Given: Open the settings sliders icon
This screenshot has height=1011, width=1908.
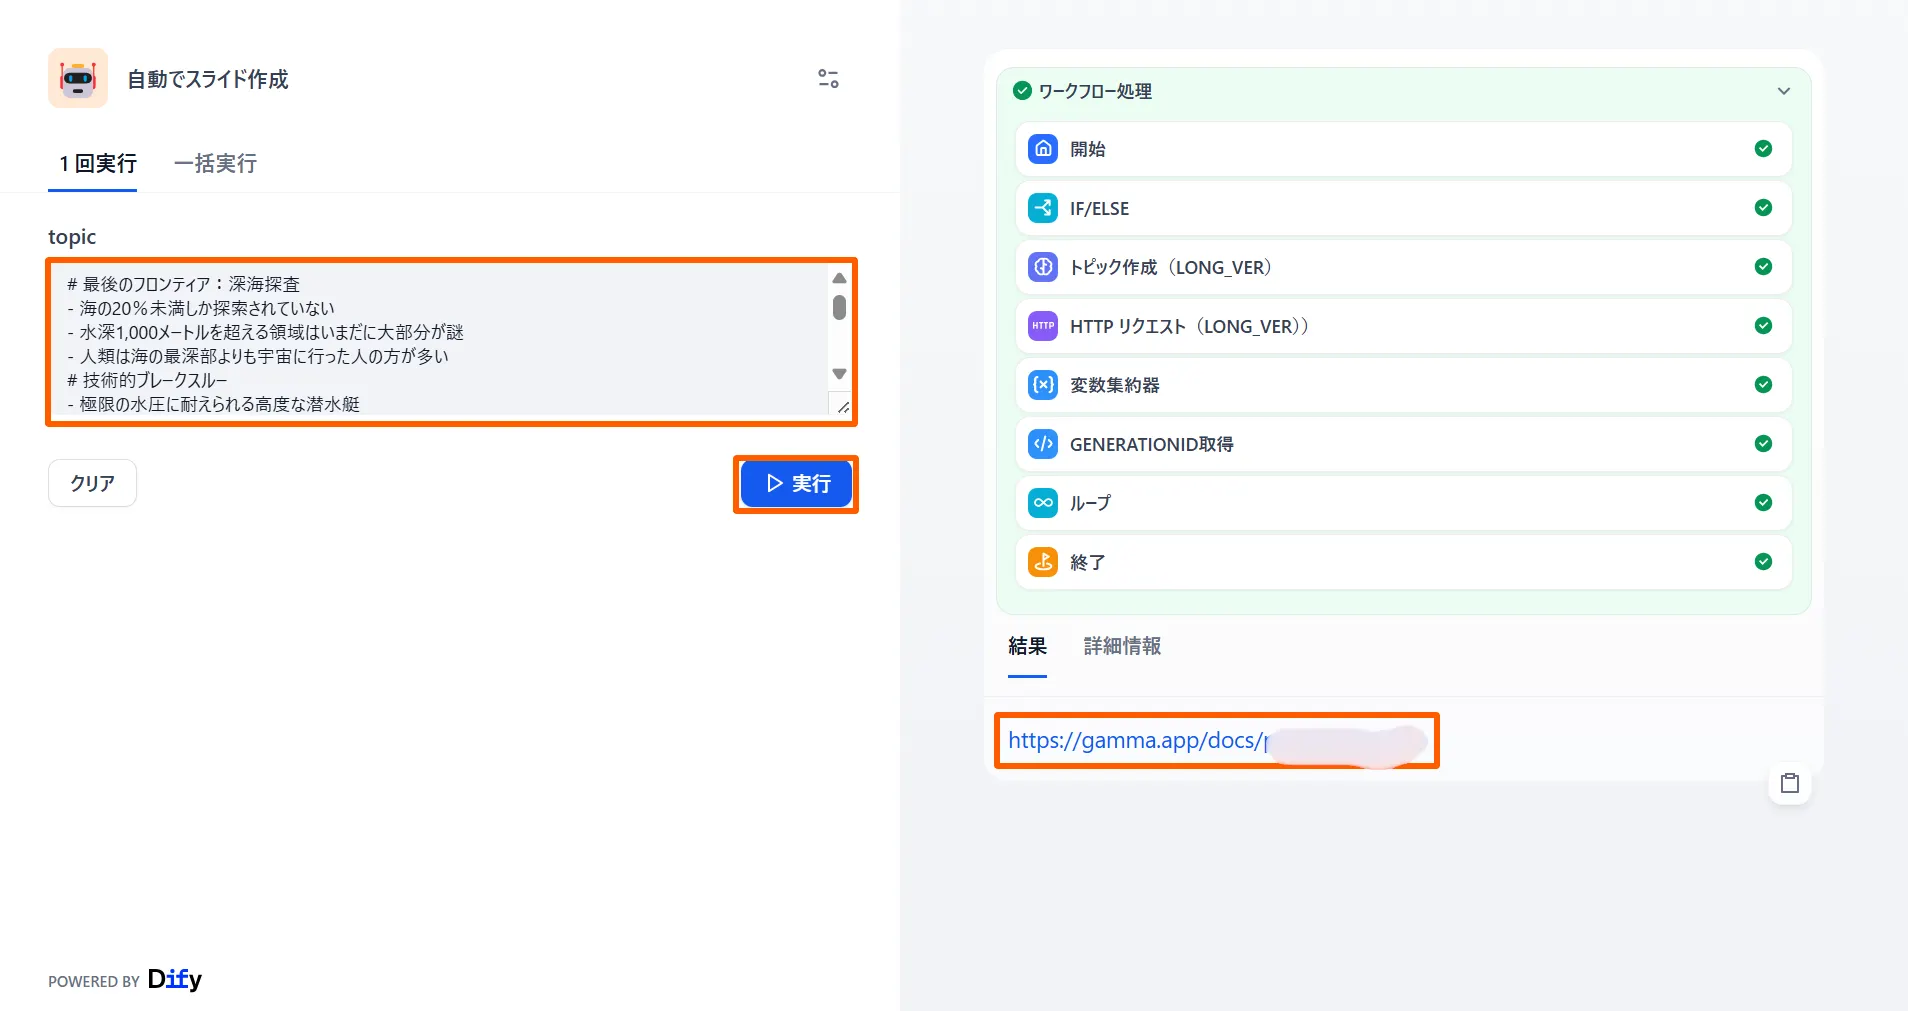Looking at the screenshot, I should point(828,79).
